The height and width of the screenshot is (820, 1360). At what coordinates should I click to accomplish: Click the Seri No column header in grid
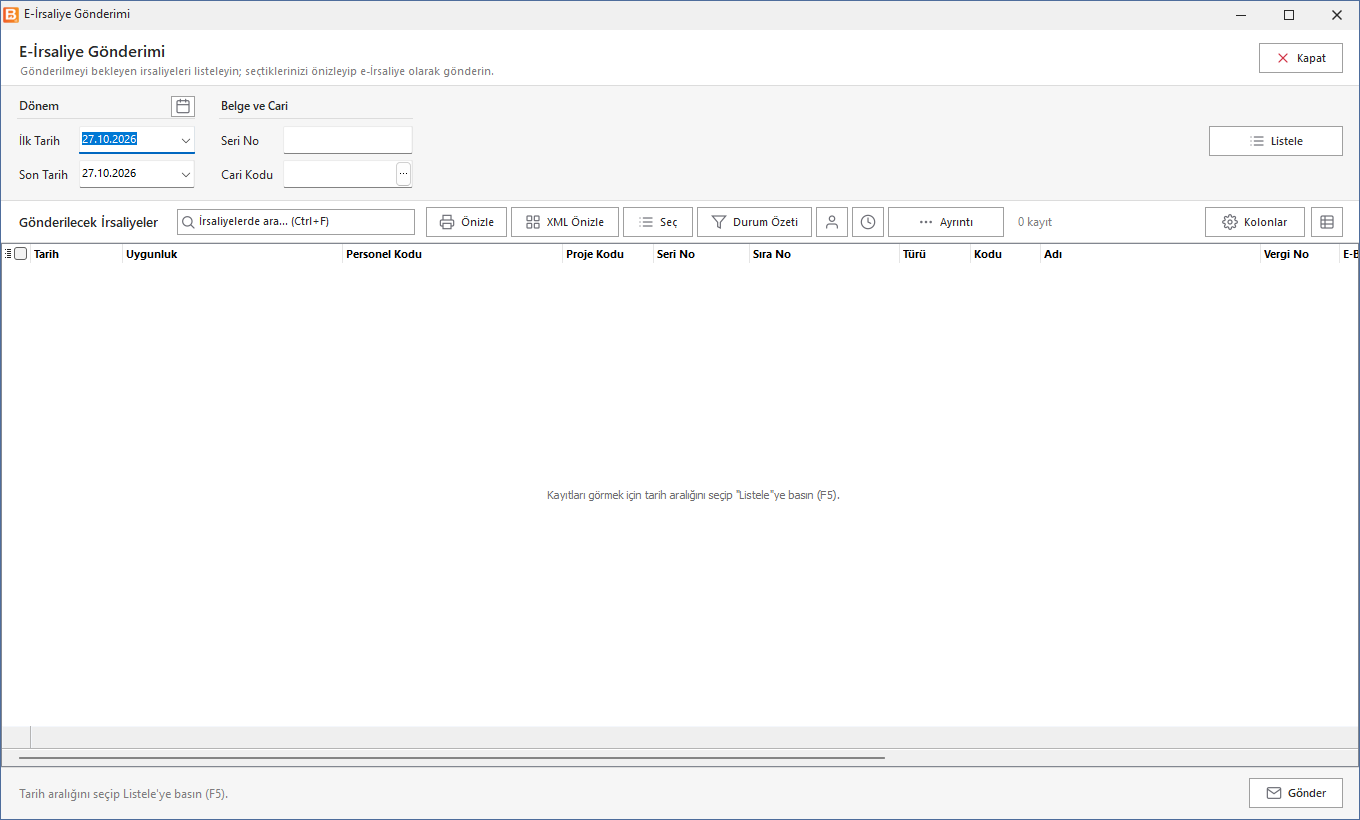700,254
